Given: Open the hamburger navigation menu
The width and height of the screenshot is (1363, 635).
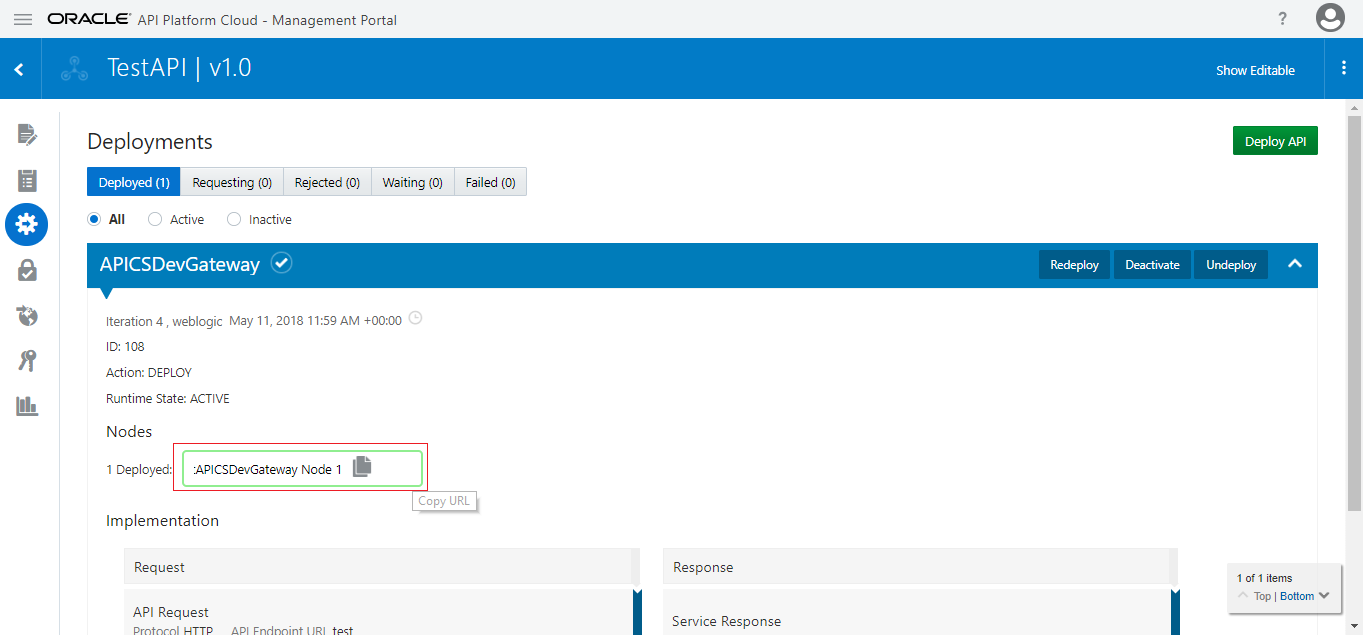Looking at the screenshot, I should click(x=22, y=19).
